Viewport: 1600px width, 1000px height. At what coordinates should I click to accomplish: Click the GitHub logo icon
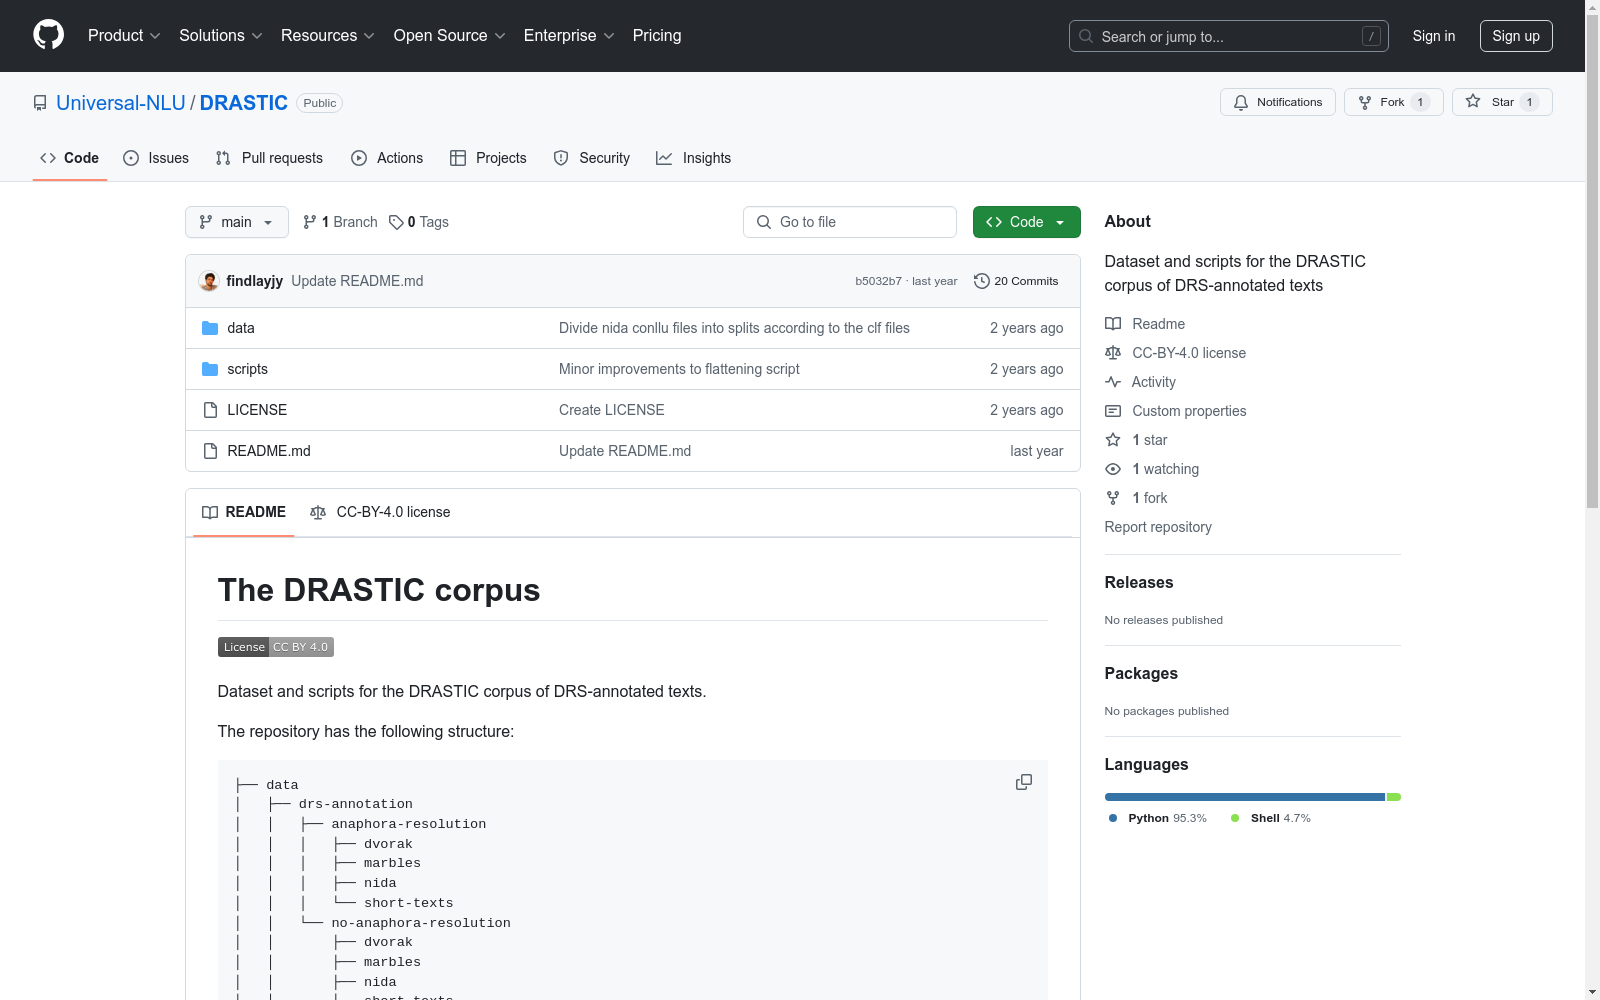click(48, 35)
